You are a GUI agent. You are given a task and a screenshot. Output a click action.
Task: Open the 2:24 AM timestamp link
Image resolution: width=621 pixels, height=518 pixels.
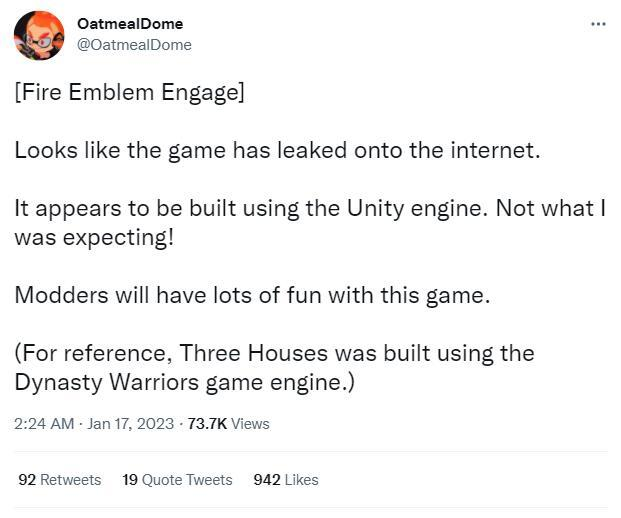click(x=44, y=424)
